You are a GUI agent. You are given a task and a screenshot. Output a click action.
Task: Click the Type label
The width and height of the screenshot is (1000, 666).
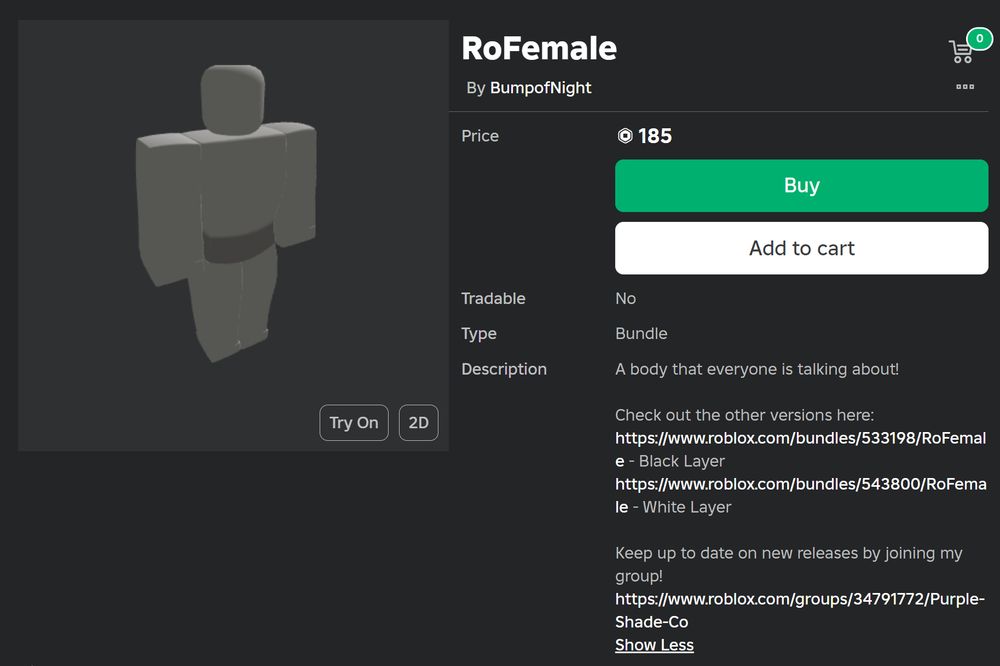[479, 334]
